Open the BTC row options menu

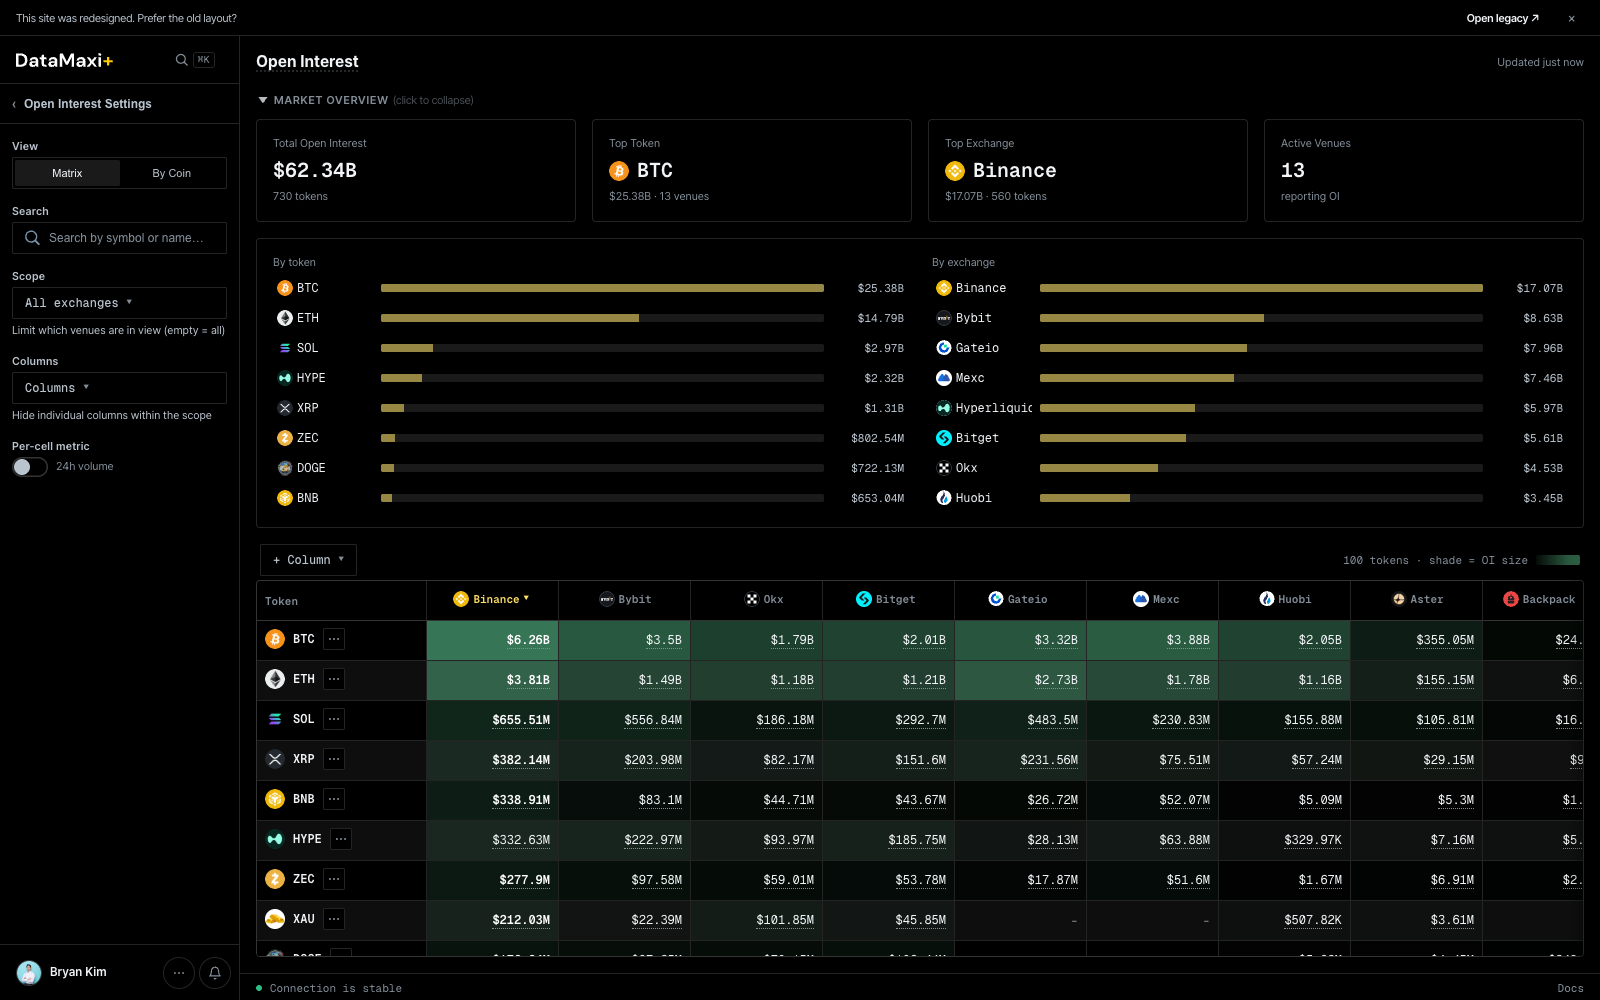coord(334,639)
